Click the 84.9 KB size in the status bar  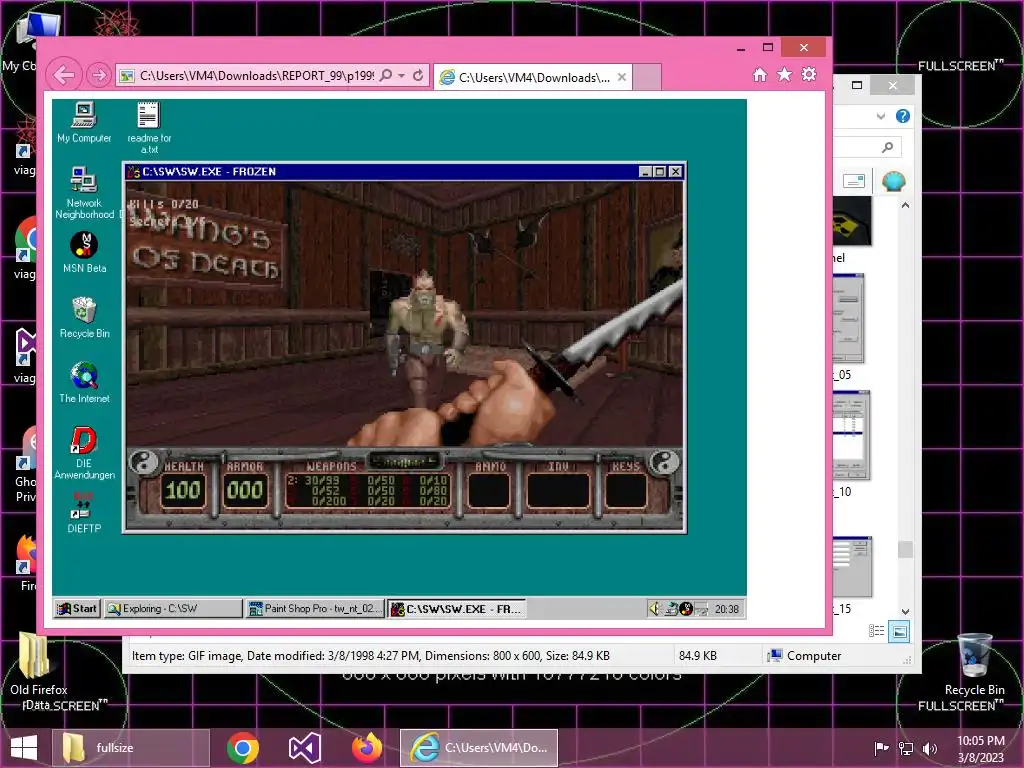coord(697,656)
